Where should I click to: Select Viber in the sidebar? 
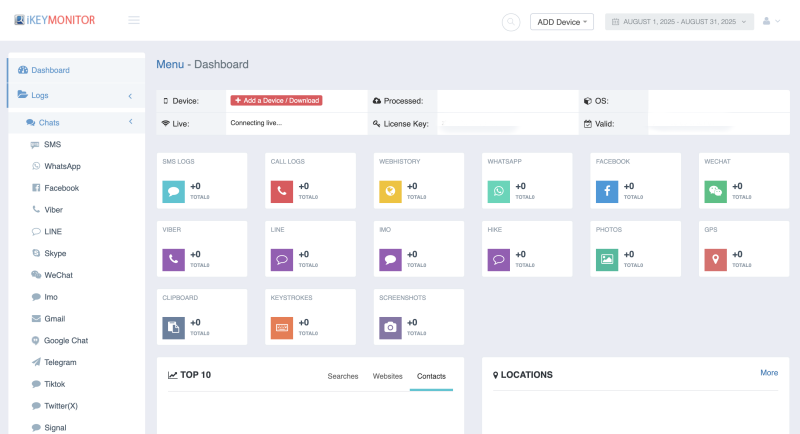[x=53, y=210]
